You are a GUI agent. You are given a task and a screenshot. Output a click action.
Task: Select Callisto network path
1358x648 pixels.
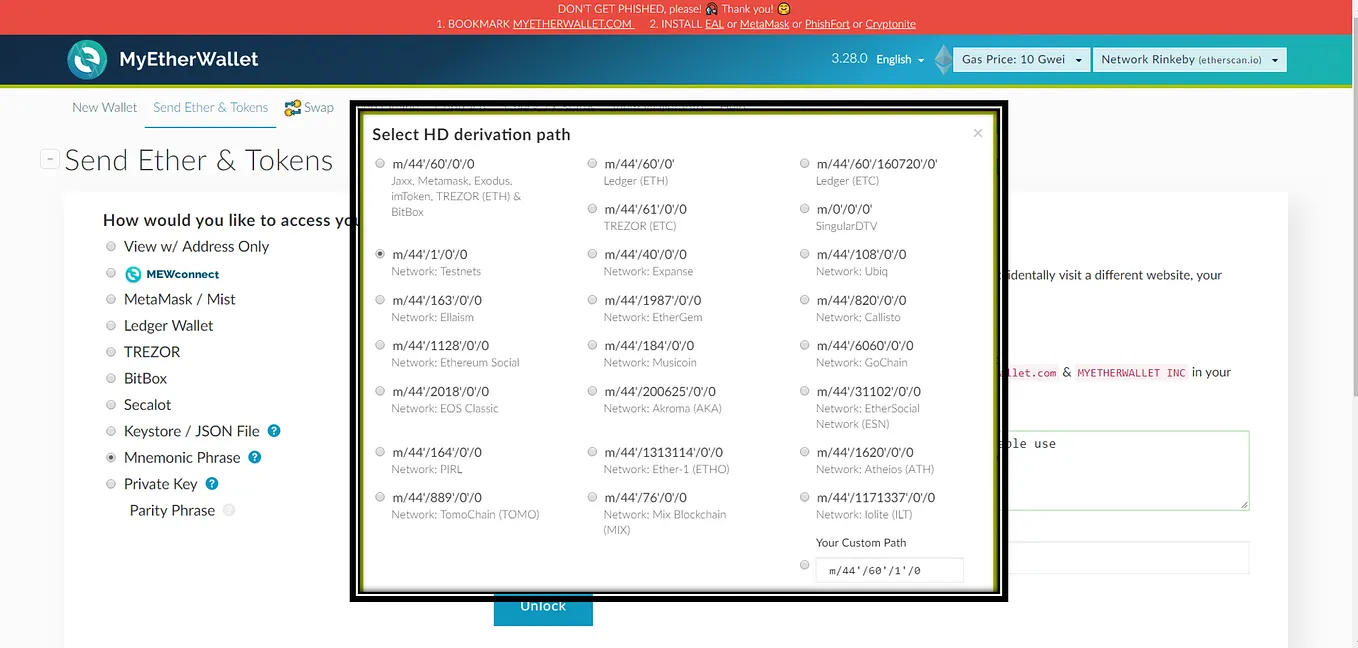click(805, 300)
